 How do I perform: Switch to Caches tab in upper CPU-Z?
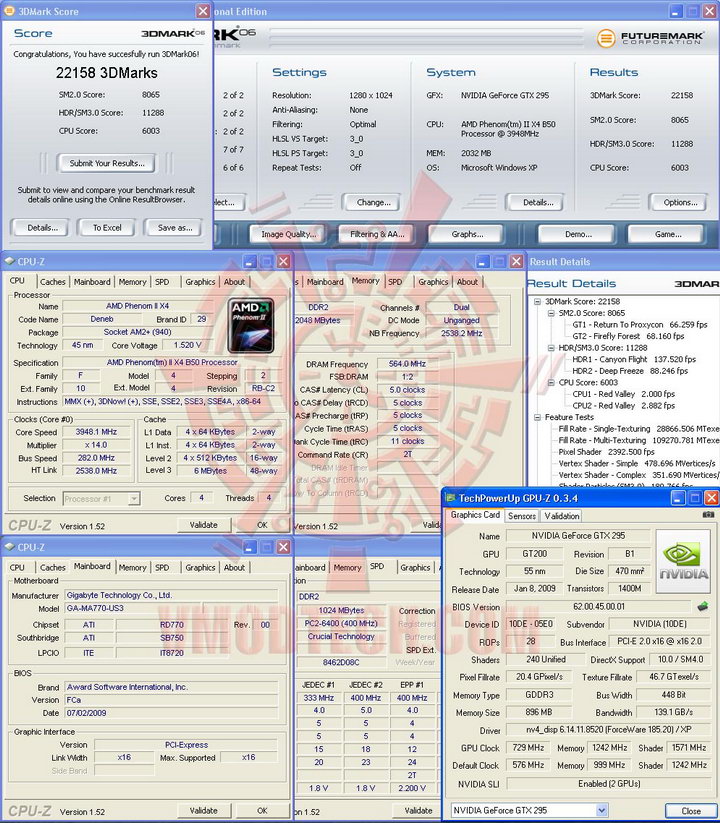pyautogui.click(x=53, y=282)
